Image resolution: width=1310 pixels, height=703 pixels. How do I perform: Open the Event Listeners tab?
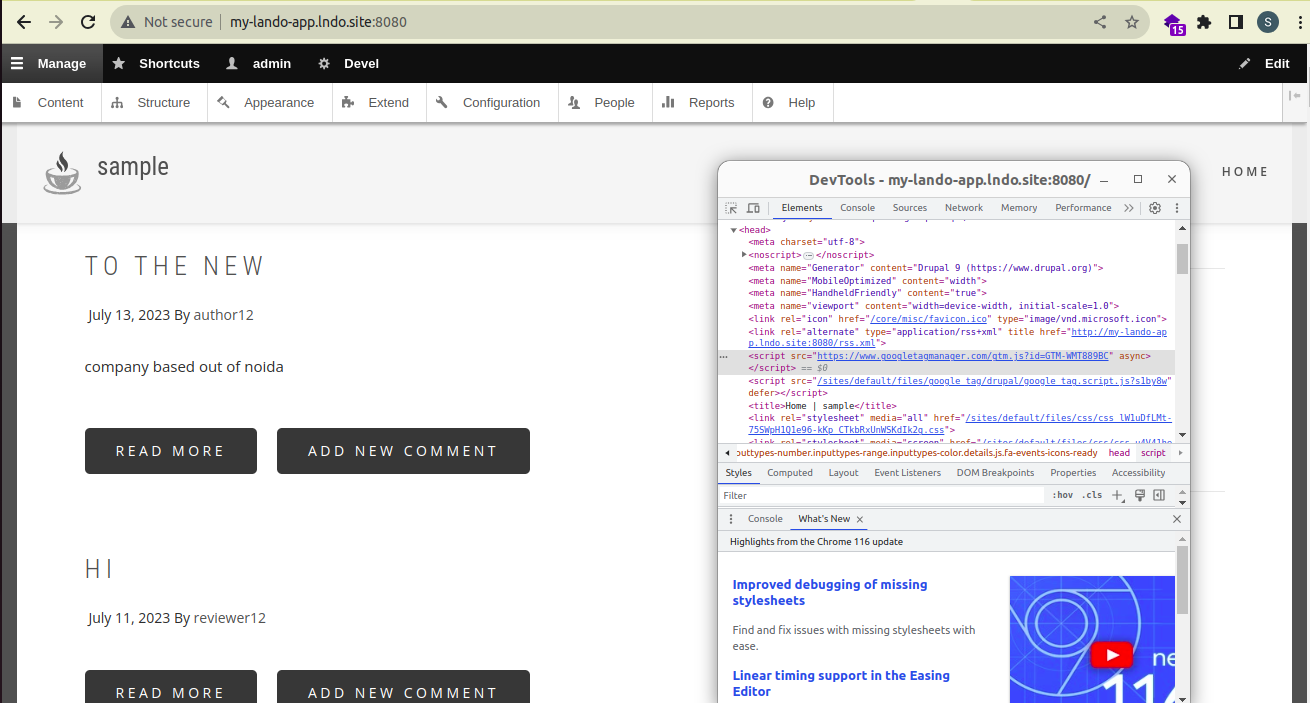(907, 473)
